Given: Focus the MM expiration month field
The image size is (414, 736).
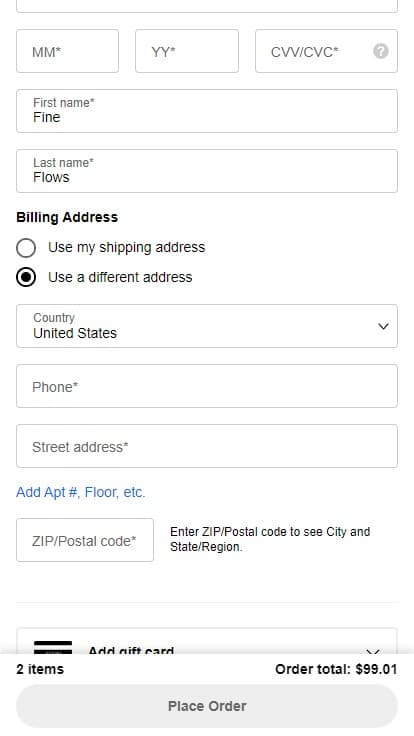Looking at the screenshot, I should pos(68,51).
